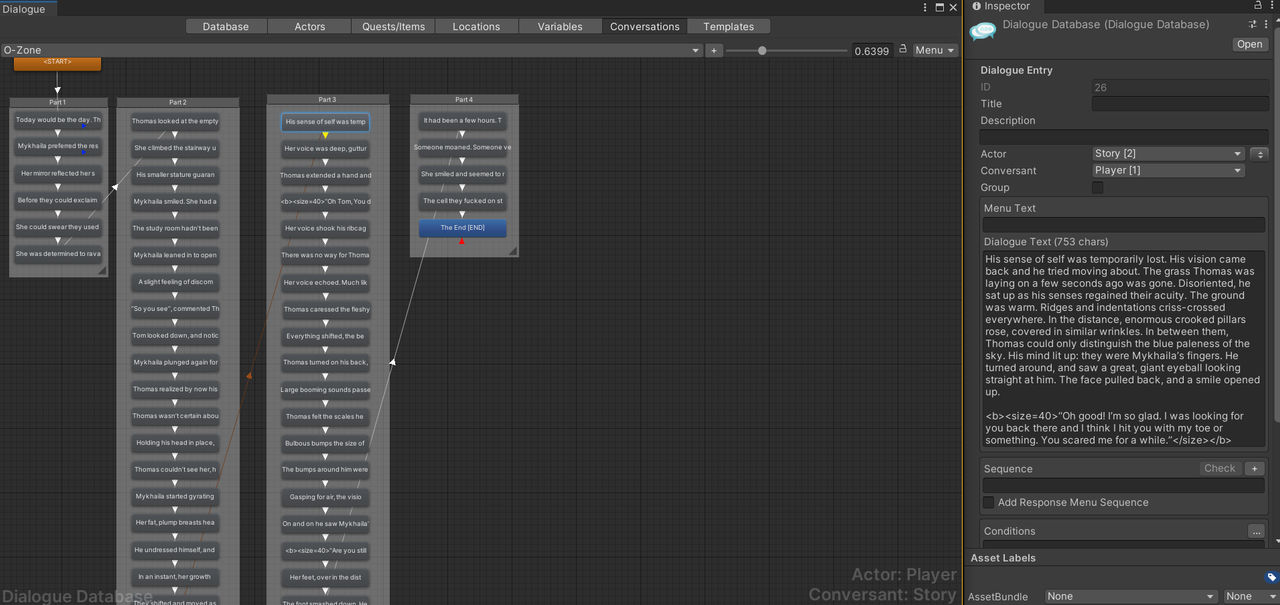Toggle the zoom lock icon beside 0.6399
The height and width of the screenshot is (605, 1280).
[x=903, y=49]
